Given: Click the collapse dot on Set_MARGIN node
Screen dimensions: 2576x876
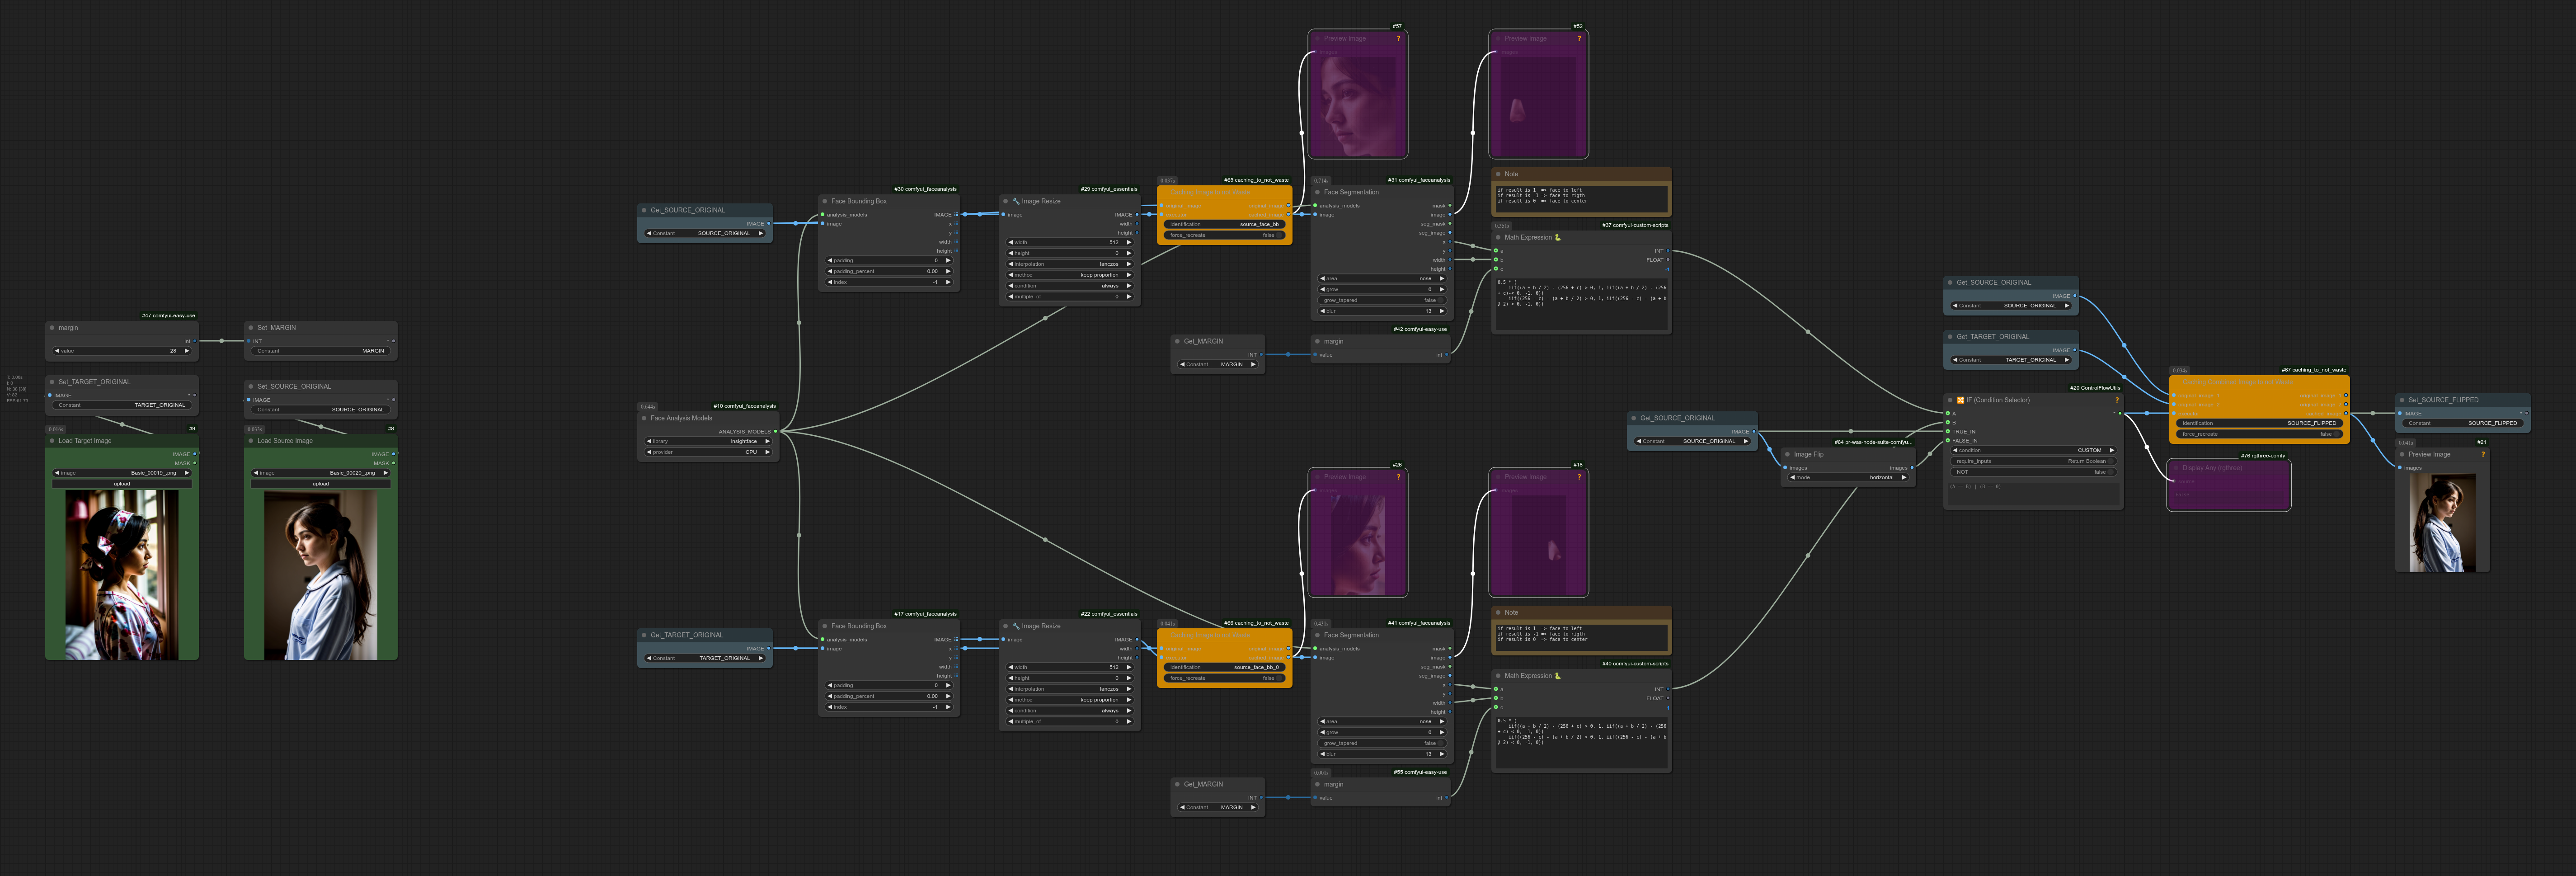Looking at the screenshot, I should click(251, 328).
